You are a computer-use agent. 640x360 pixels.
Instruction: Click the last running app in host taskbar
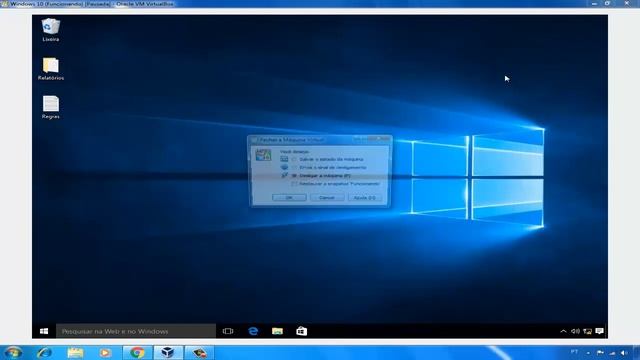pyautogui.click(x=199, y=352)
